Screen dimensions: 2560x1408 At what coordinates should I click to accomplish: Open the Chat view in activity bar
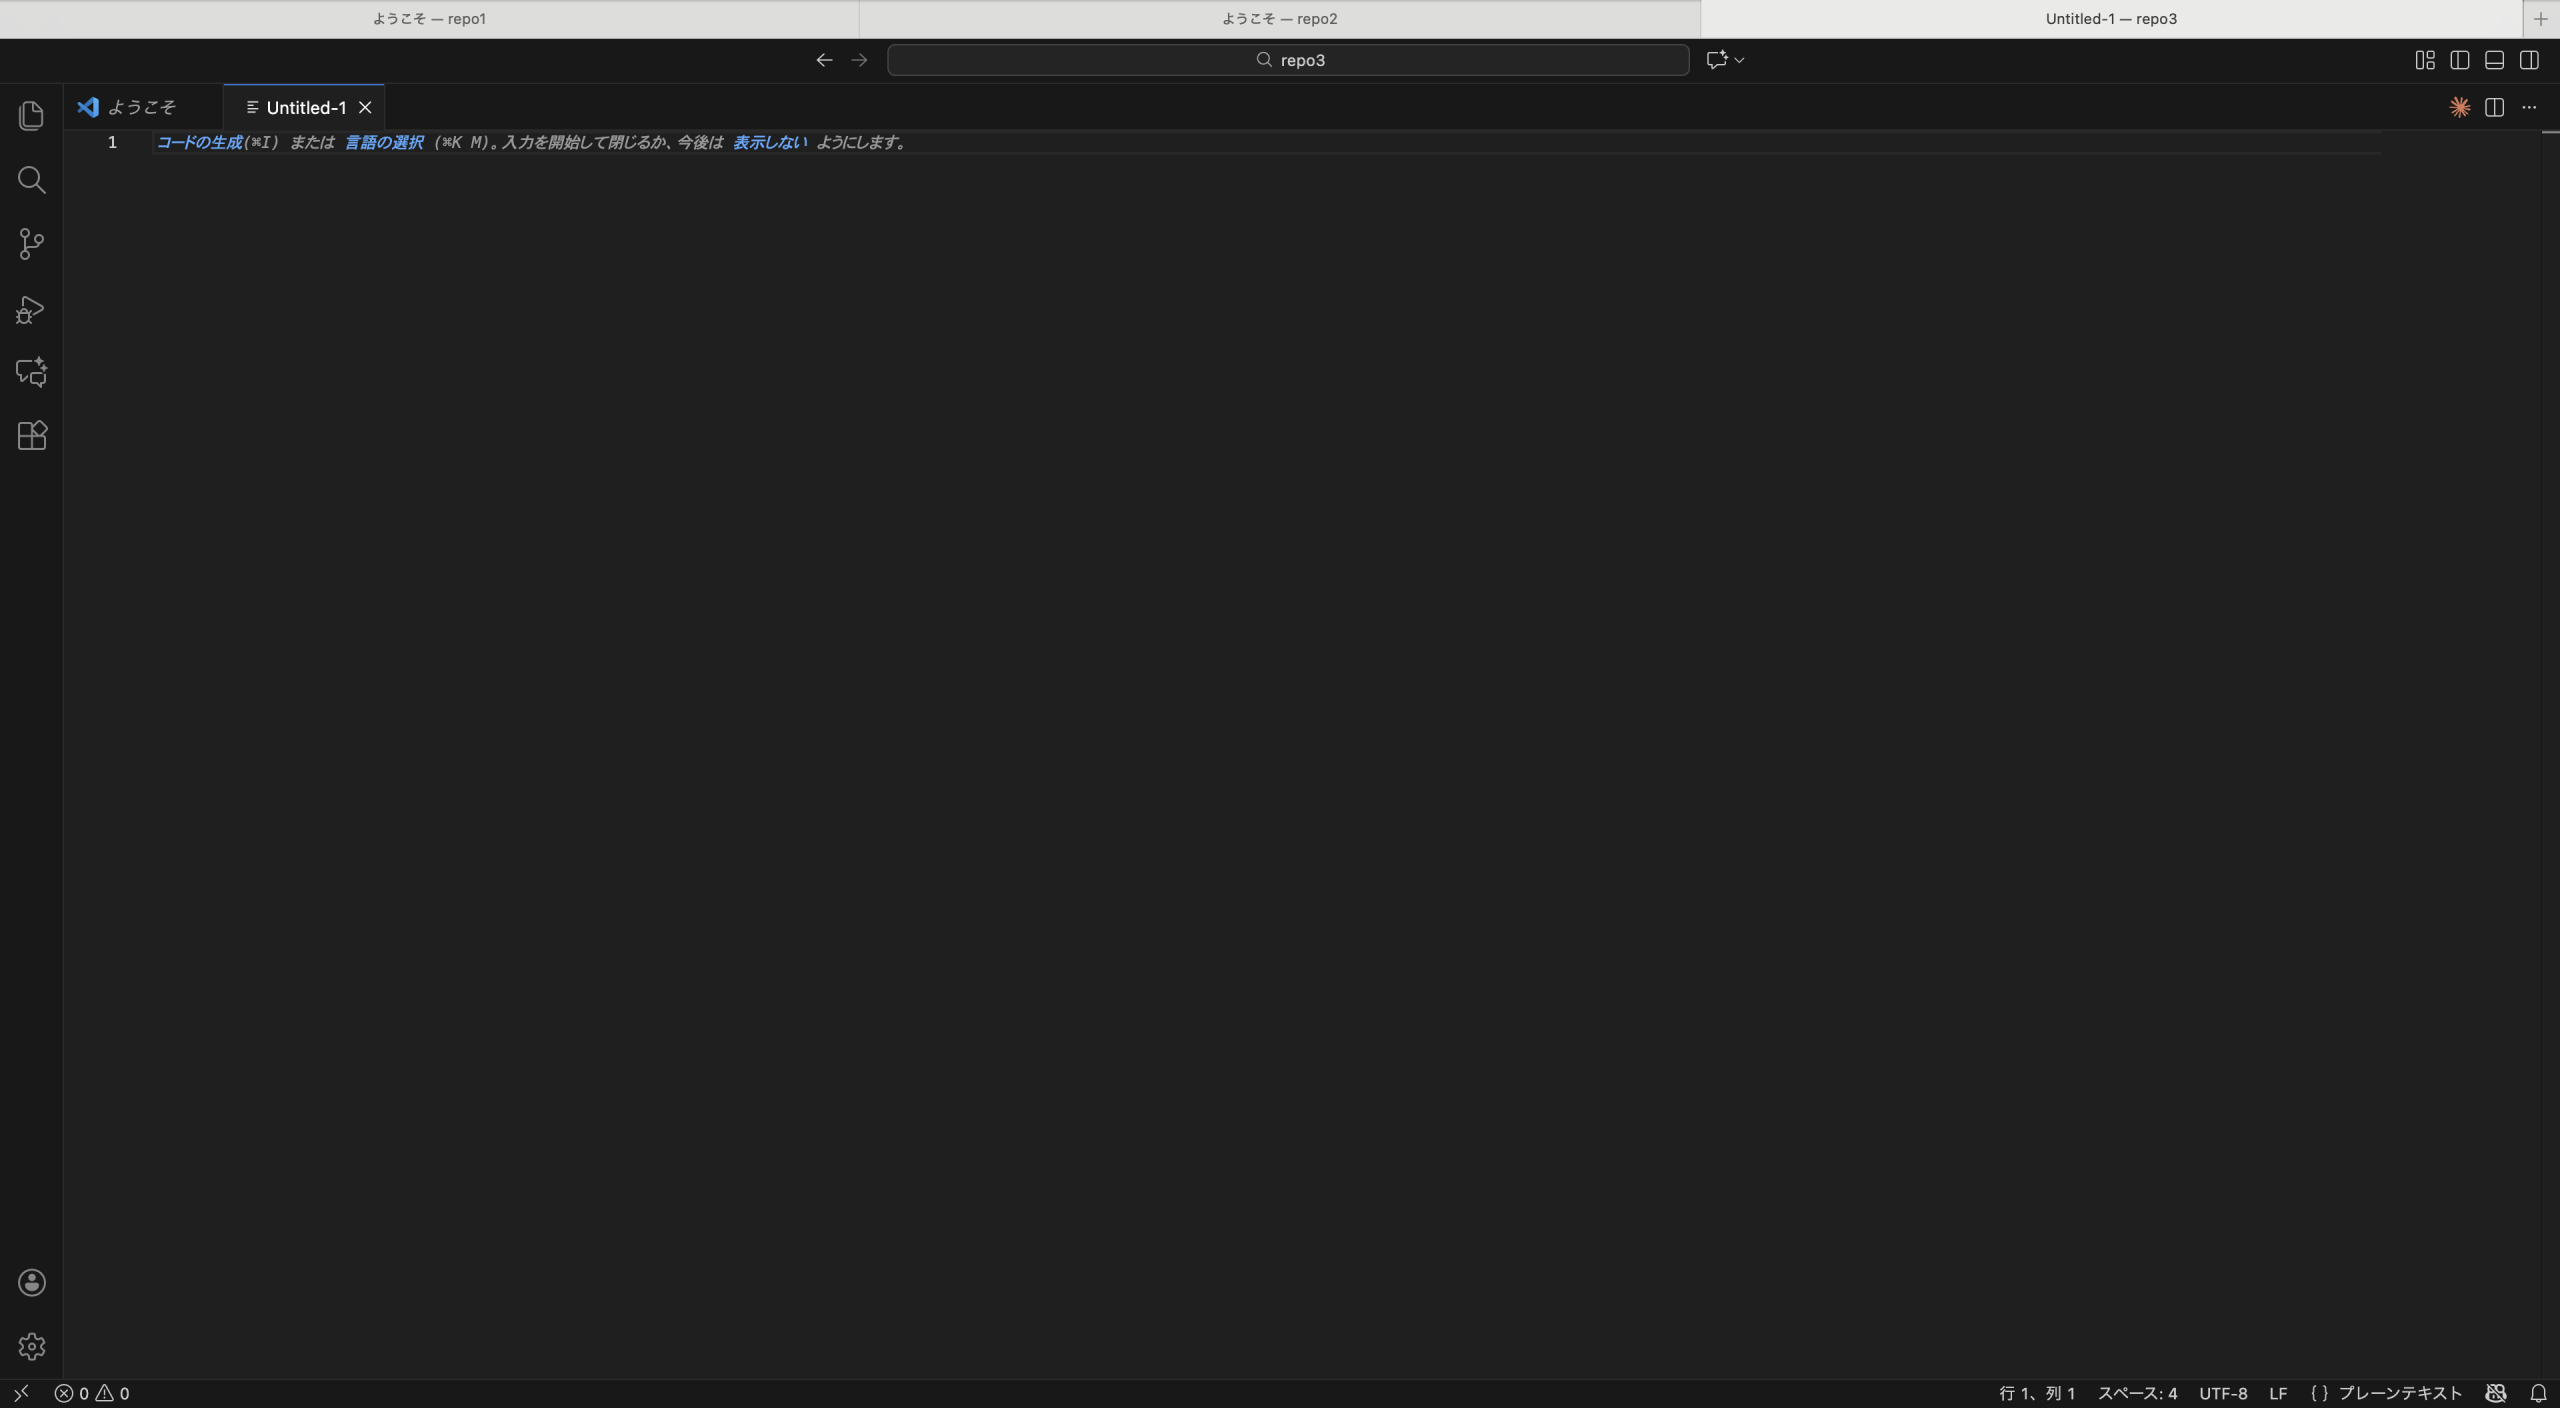(31, 372)
